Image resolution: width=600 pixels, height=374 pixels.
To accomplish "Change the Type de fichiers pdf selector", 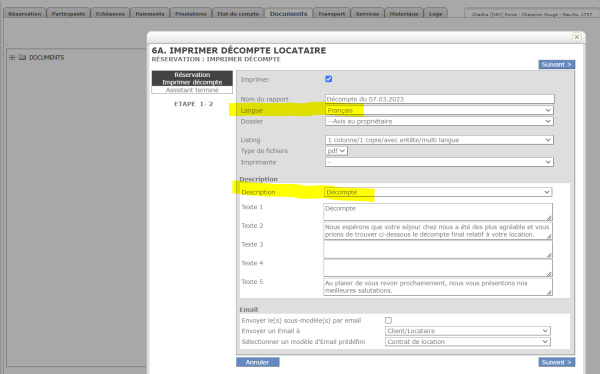I will 336,151.
